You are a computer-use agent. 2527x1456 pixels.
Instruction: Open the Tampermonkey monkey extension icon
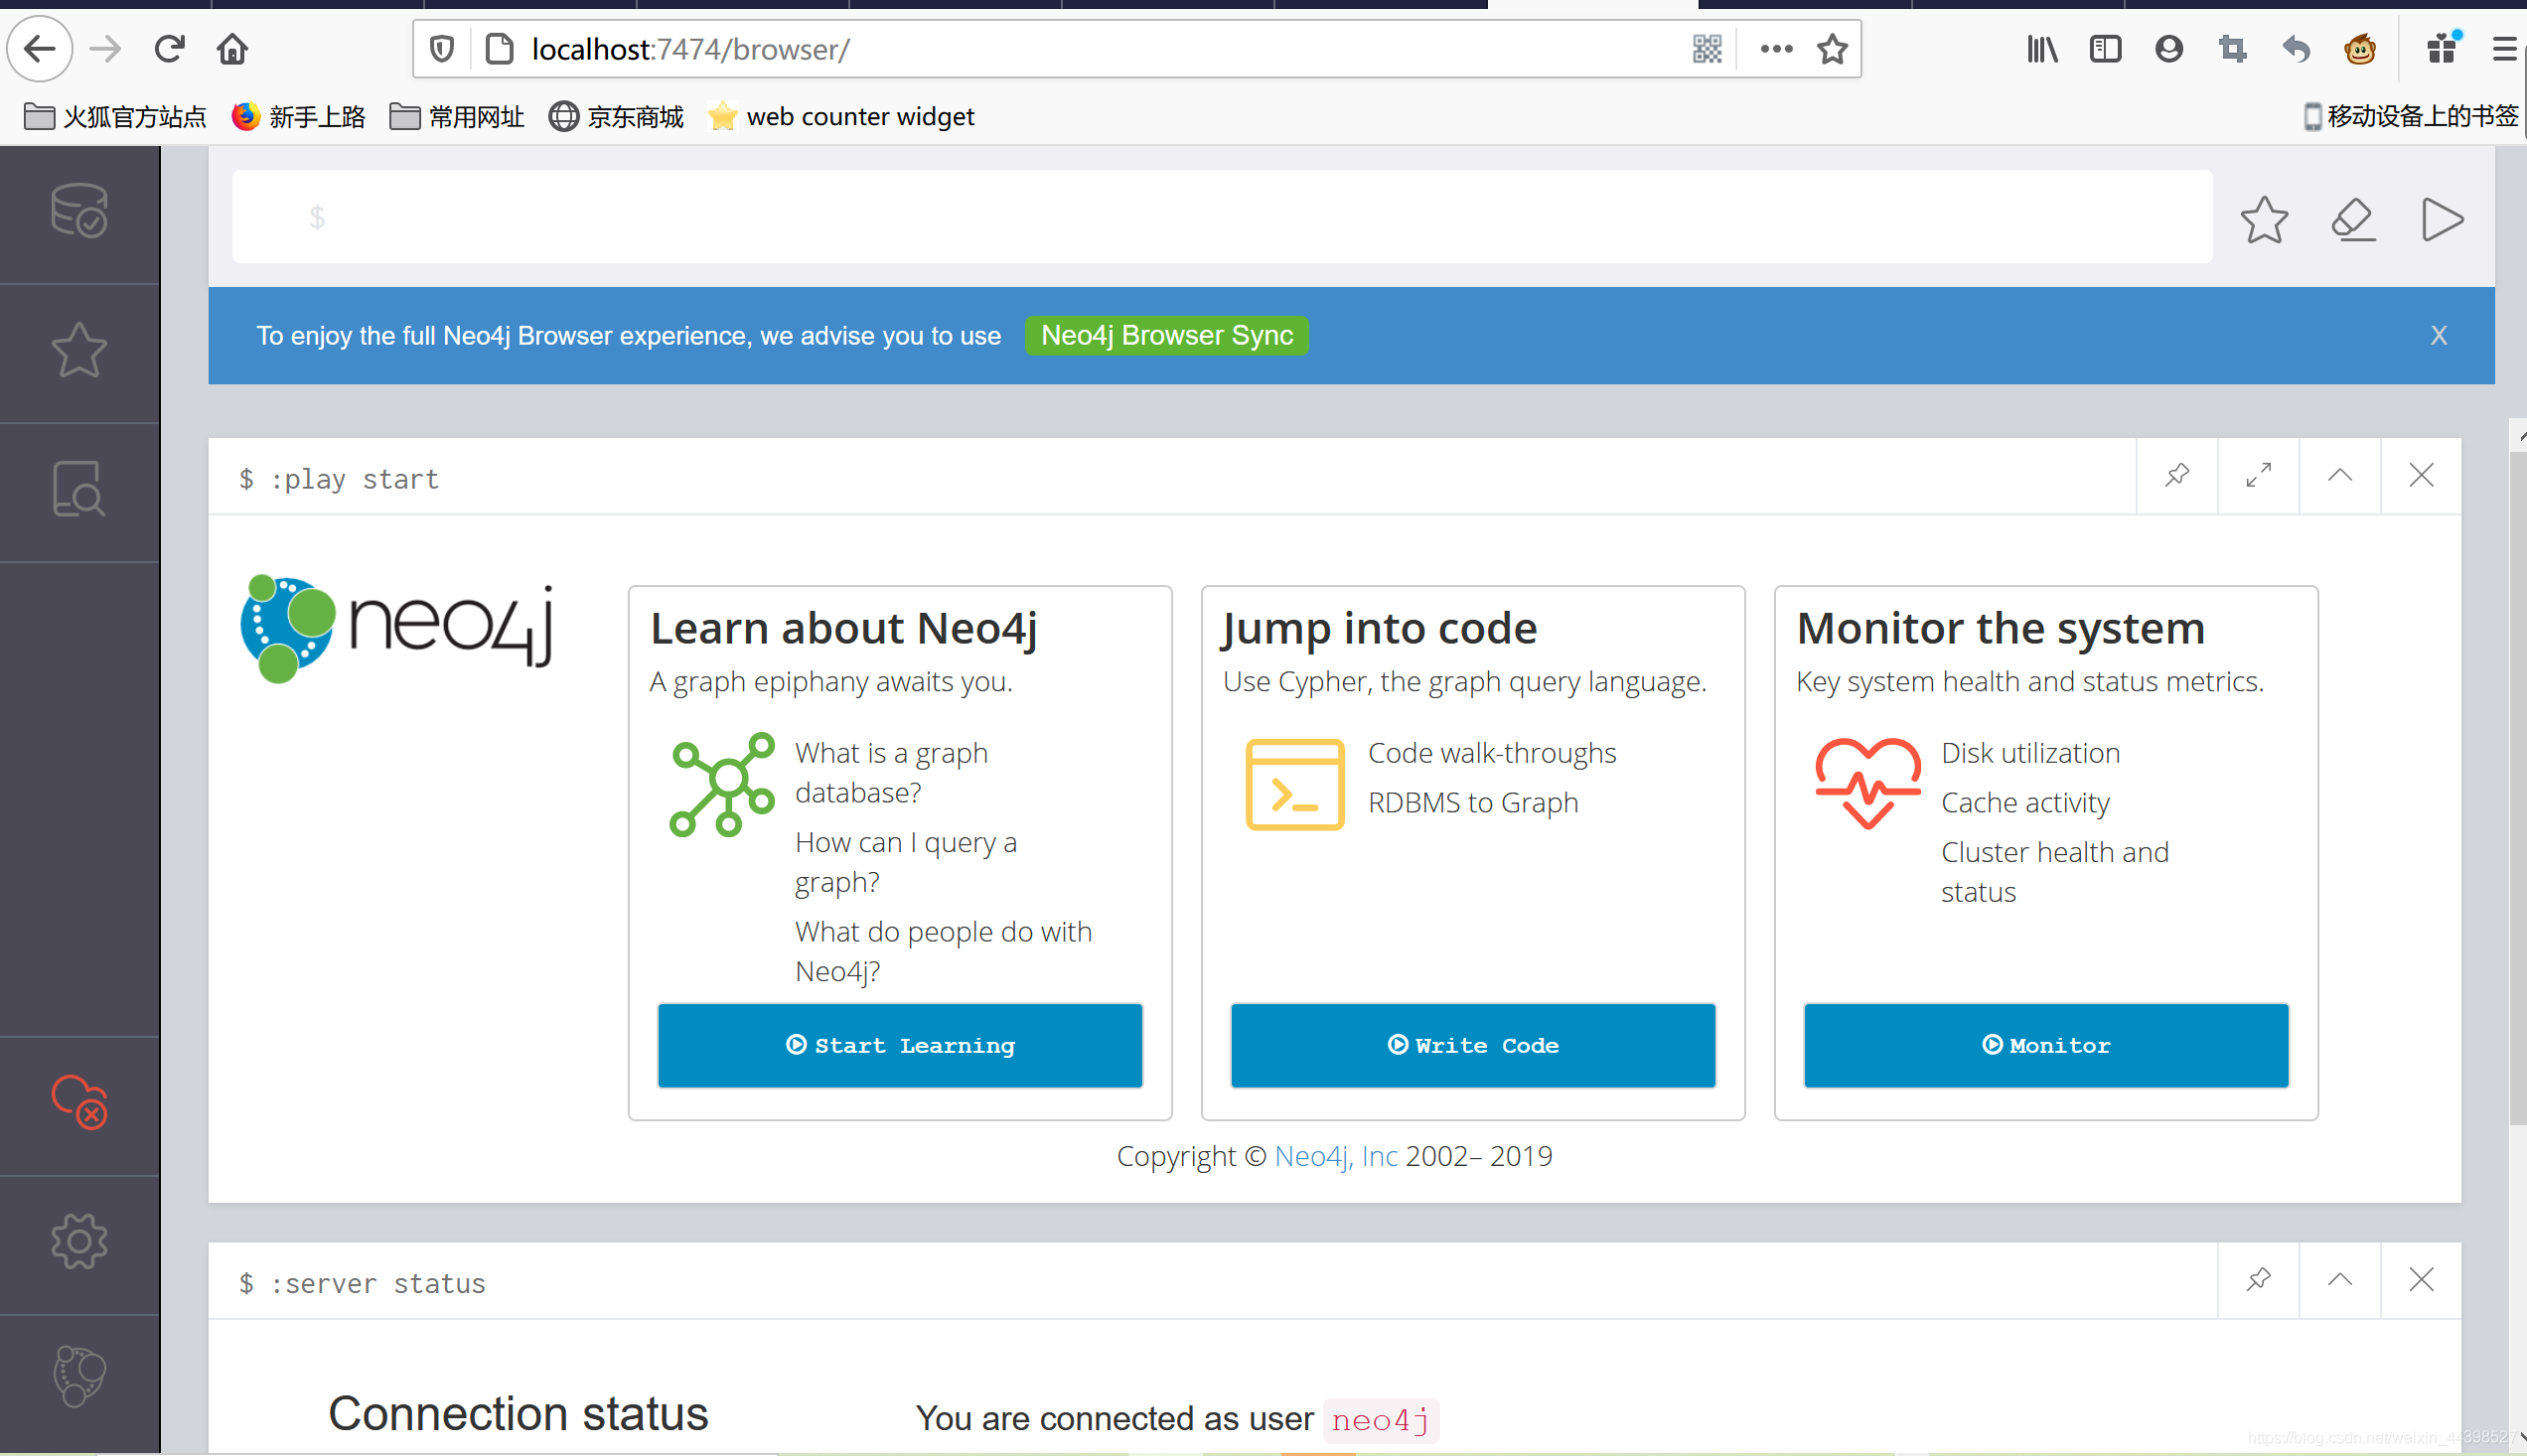pos(2360,48)
